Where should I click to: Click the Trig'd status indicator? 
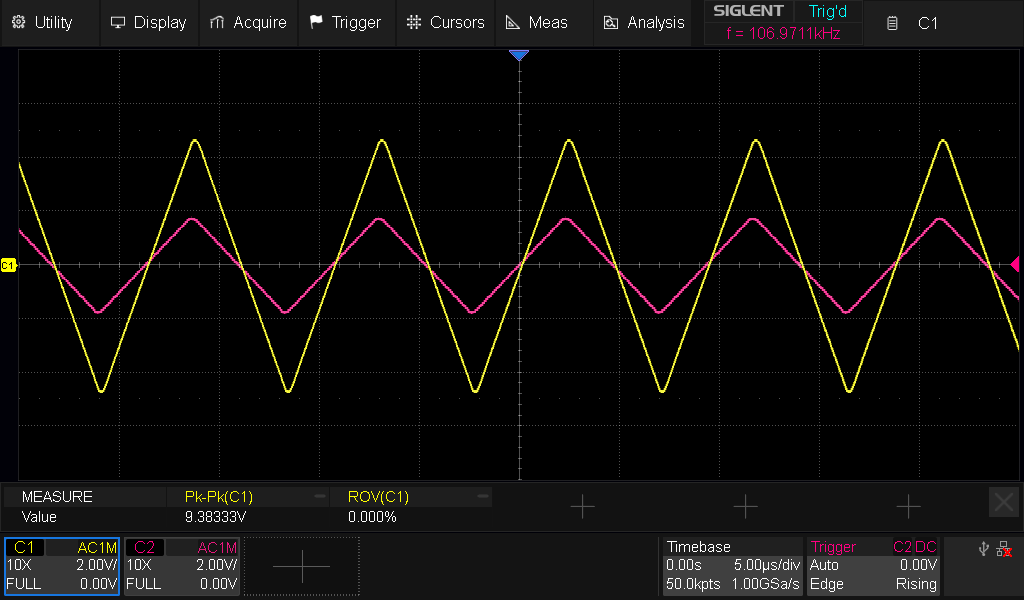click(827, 11)
